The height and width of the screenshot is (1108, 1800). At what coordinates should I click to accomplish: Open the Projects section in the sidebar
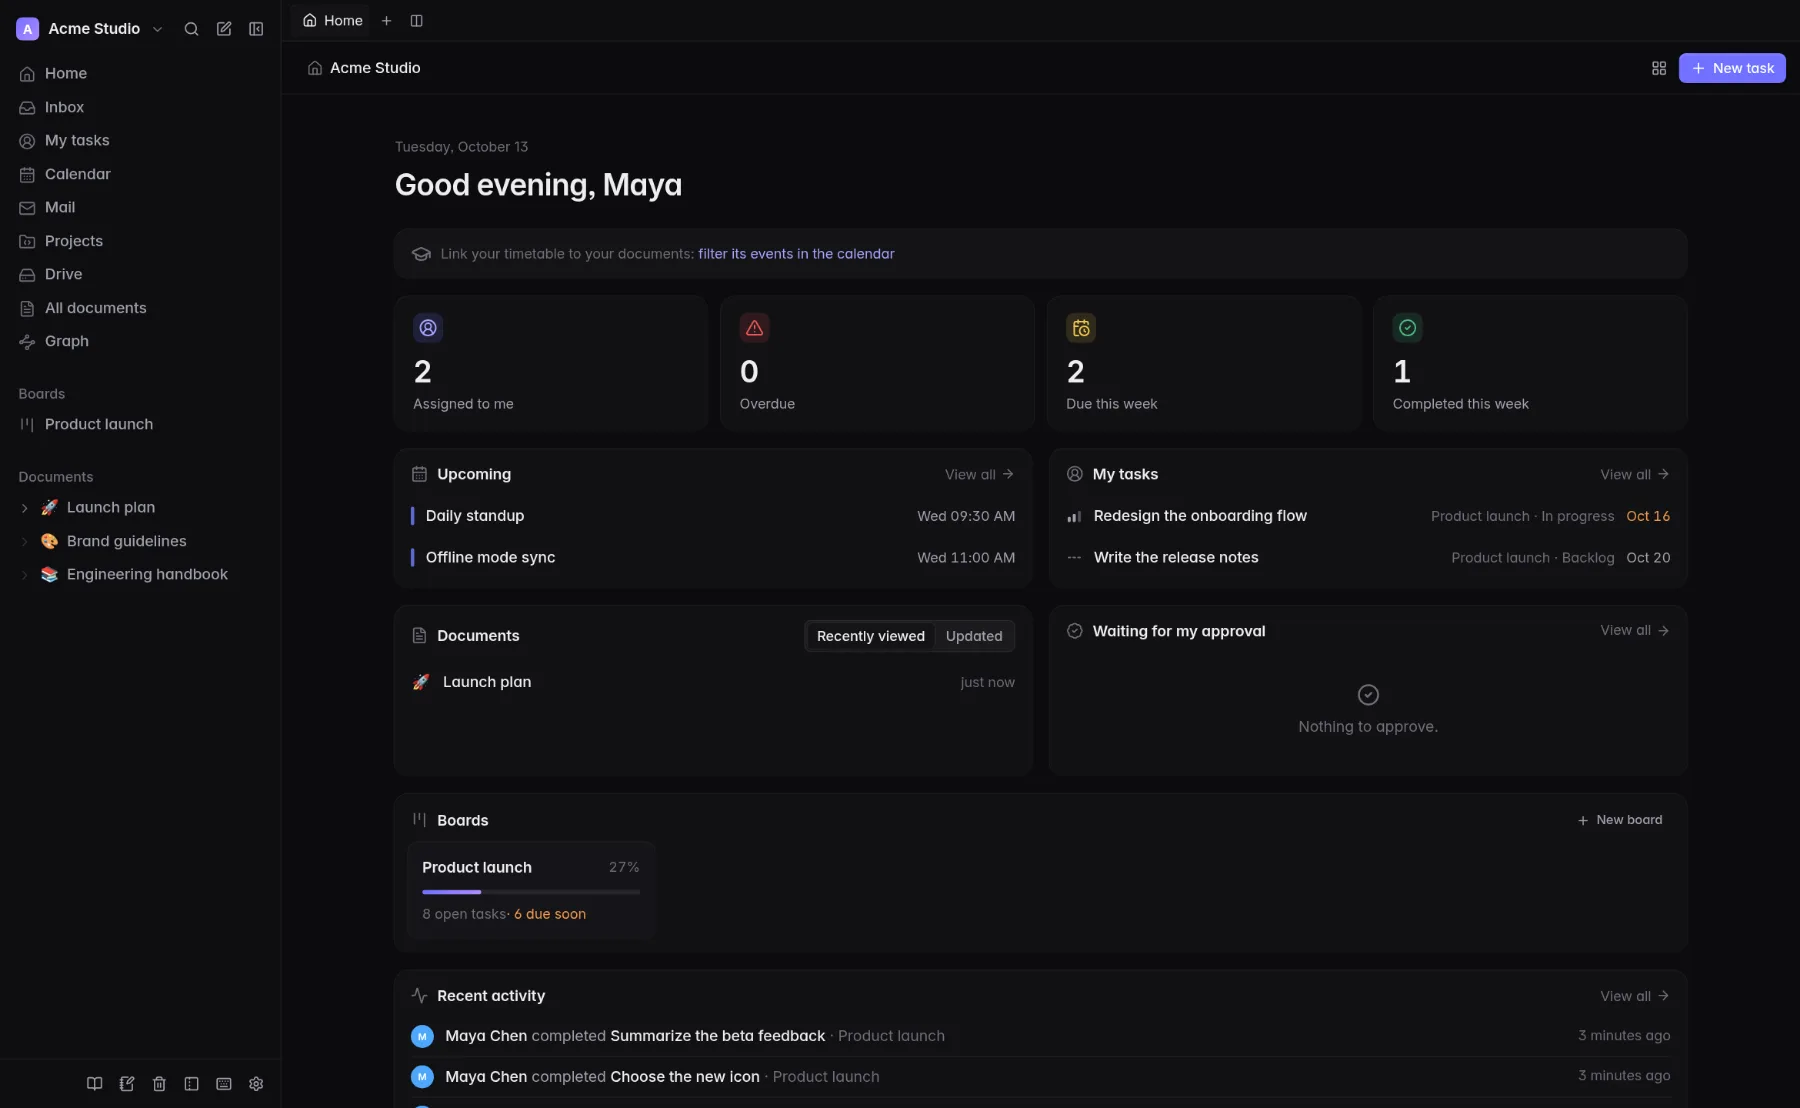(140, 241)
